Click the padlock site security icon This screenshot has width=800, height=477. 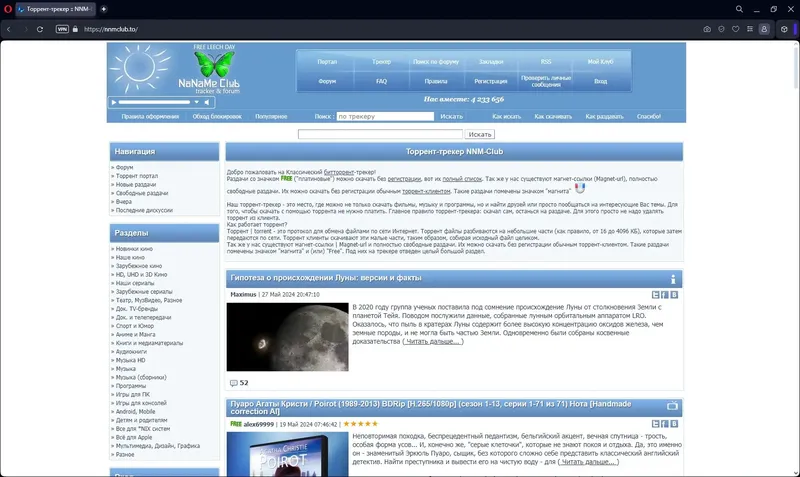click(75, 29)
